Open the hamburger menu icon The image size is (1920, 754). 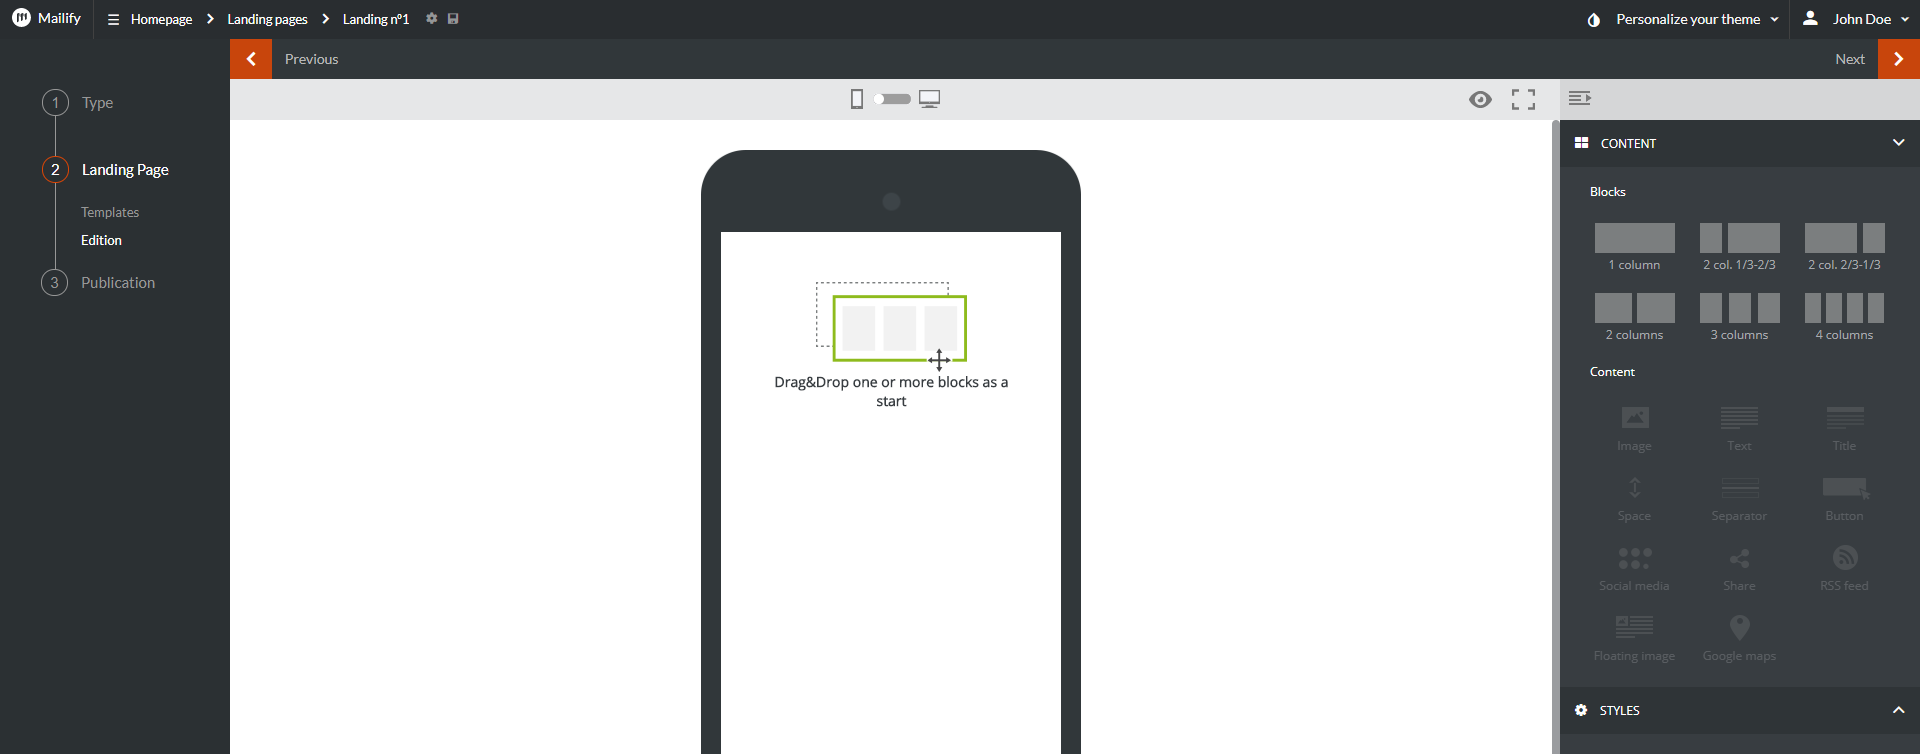point(113,19)
